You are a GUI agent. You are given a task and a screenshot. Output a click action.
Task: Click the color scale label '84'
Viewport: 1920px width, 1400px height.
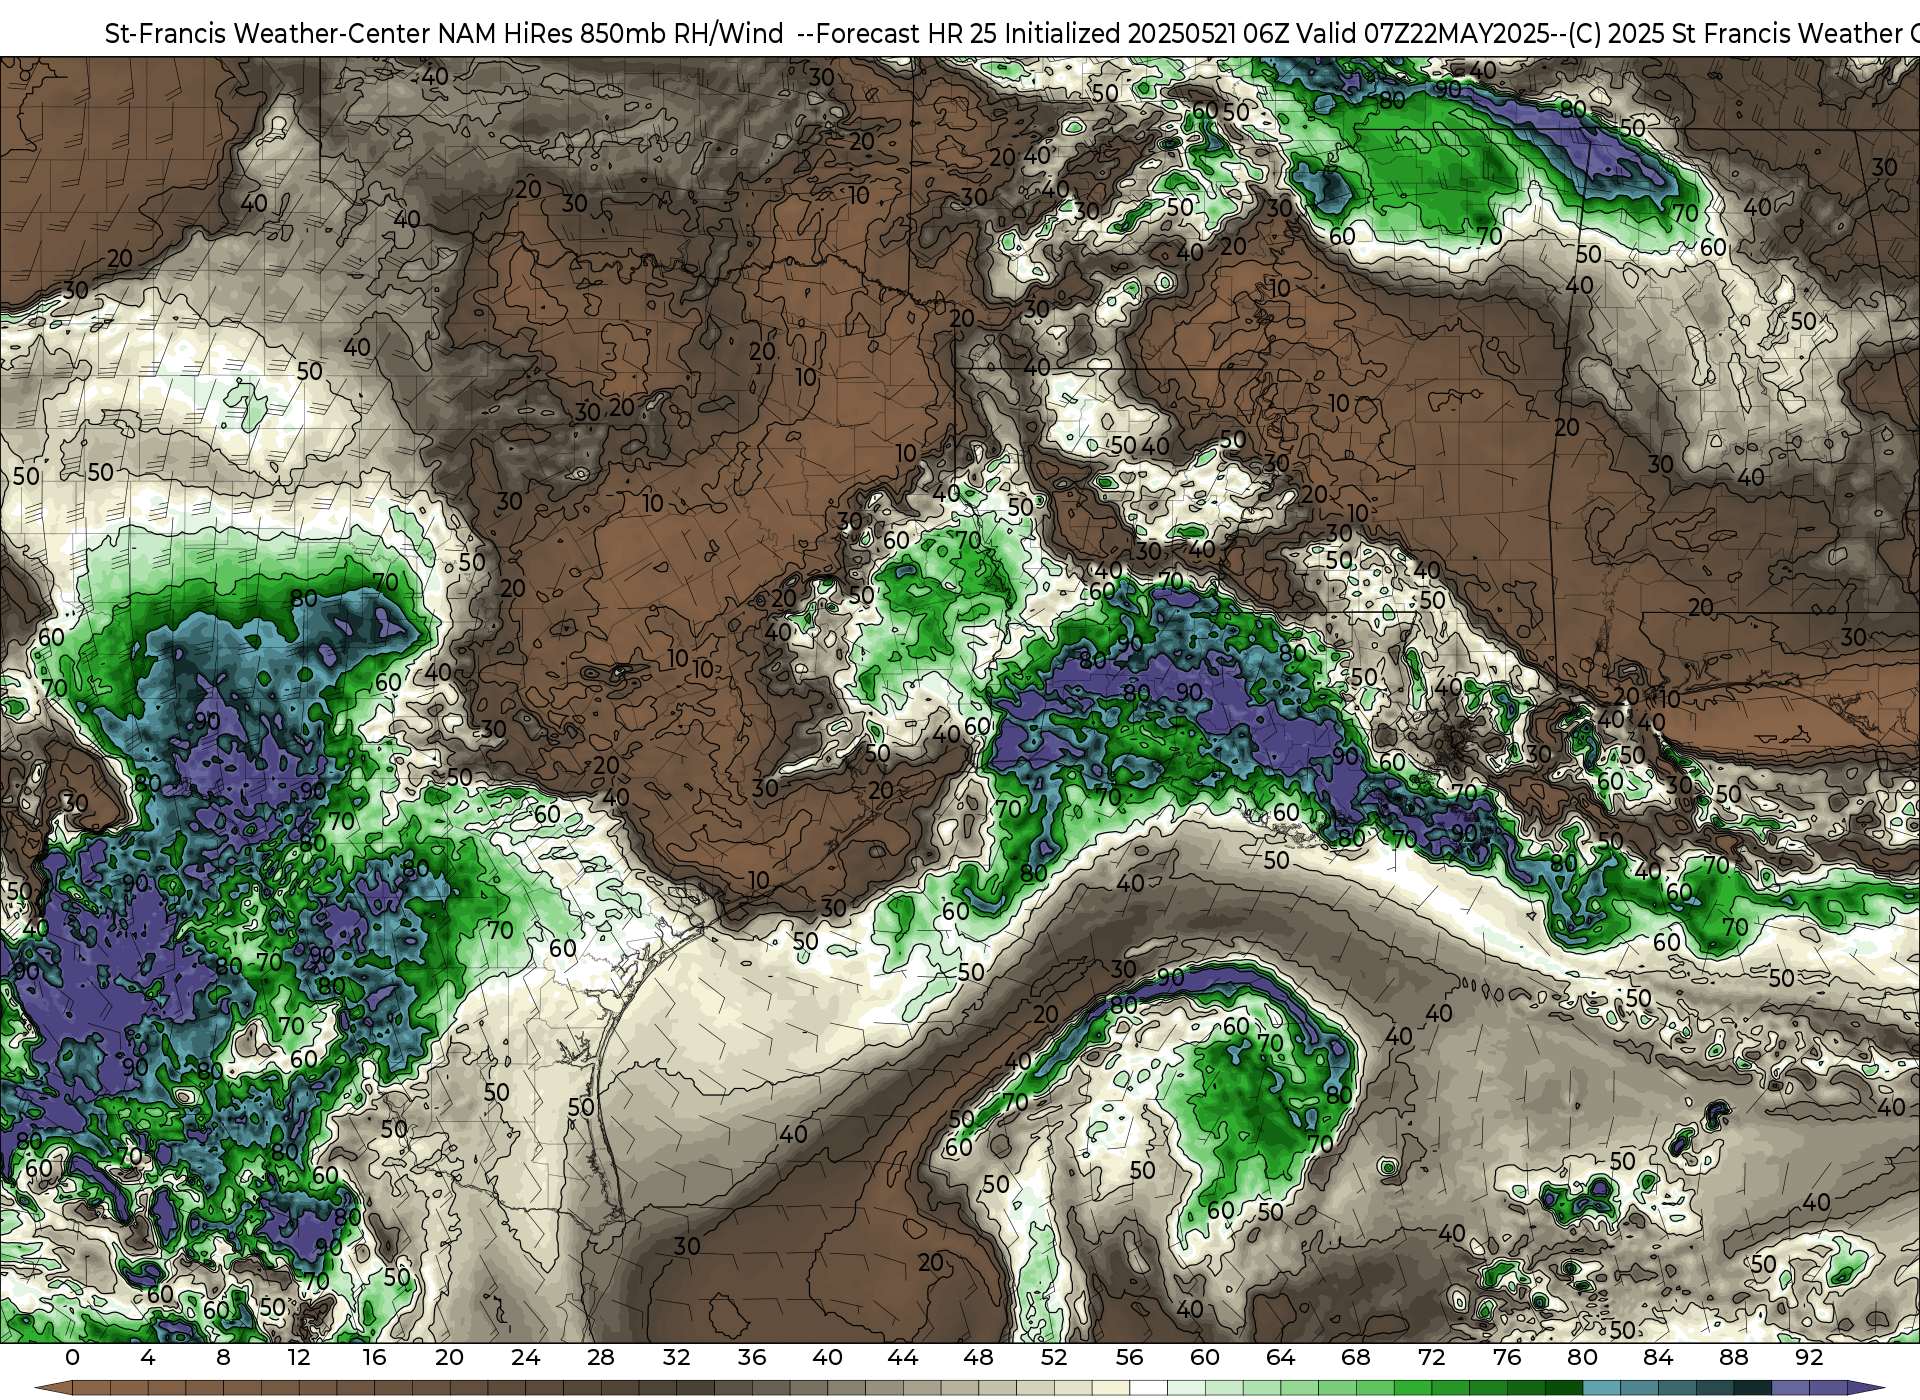click(x=1658, y=1357)
